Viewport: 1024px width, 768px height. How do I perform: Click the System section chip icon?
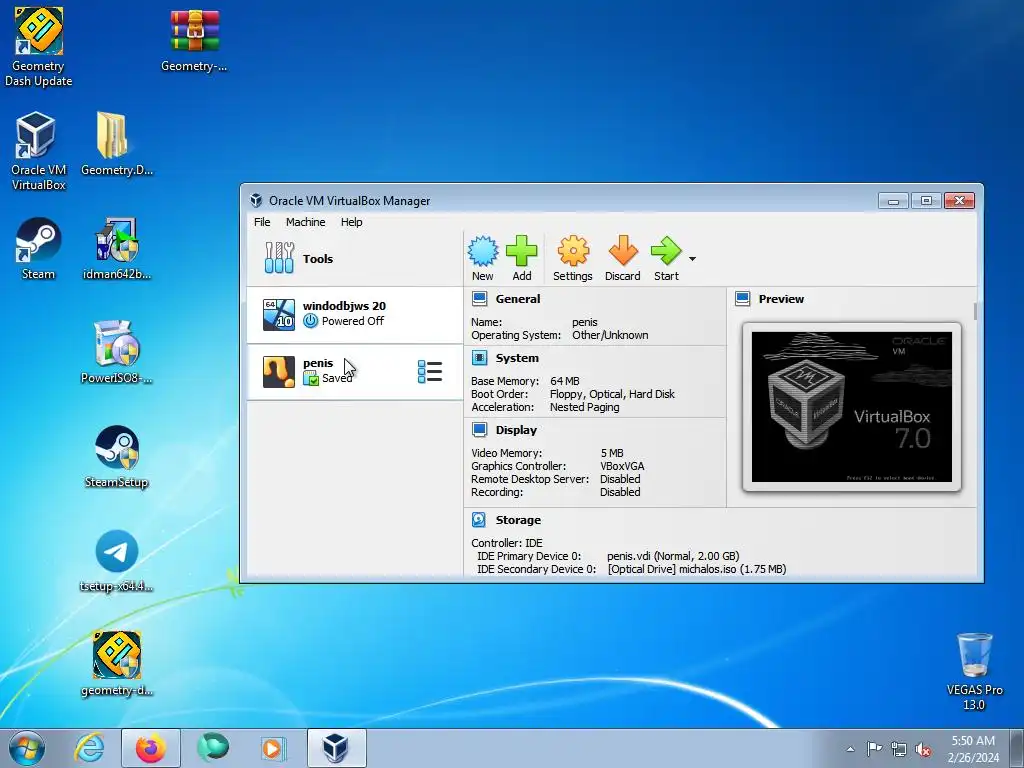pyautogui.click(x=479, y=358)
